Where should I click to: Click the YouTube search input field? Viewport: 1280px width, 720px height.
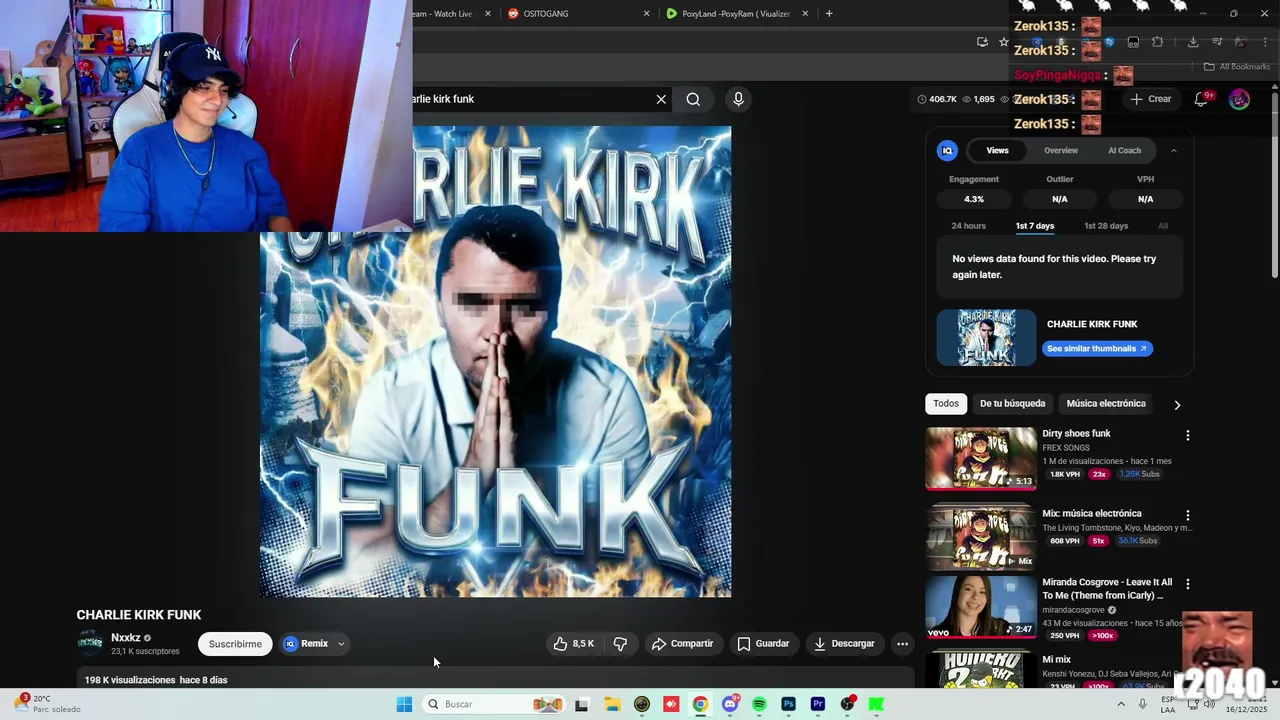click(530, 99)
